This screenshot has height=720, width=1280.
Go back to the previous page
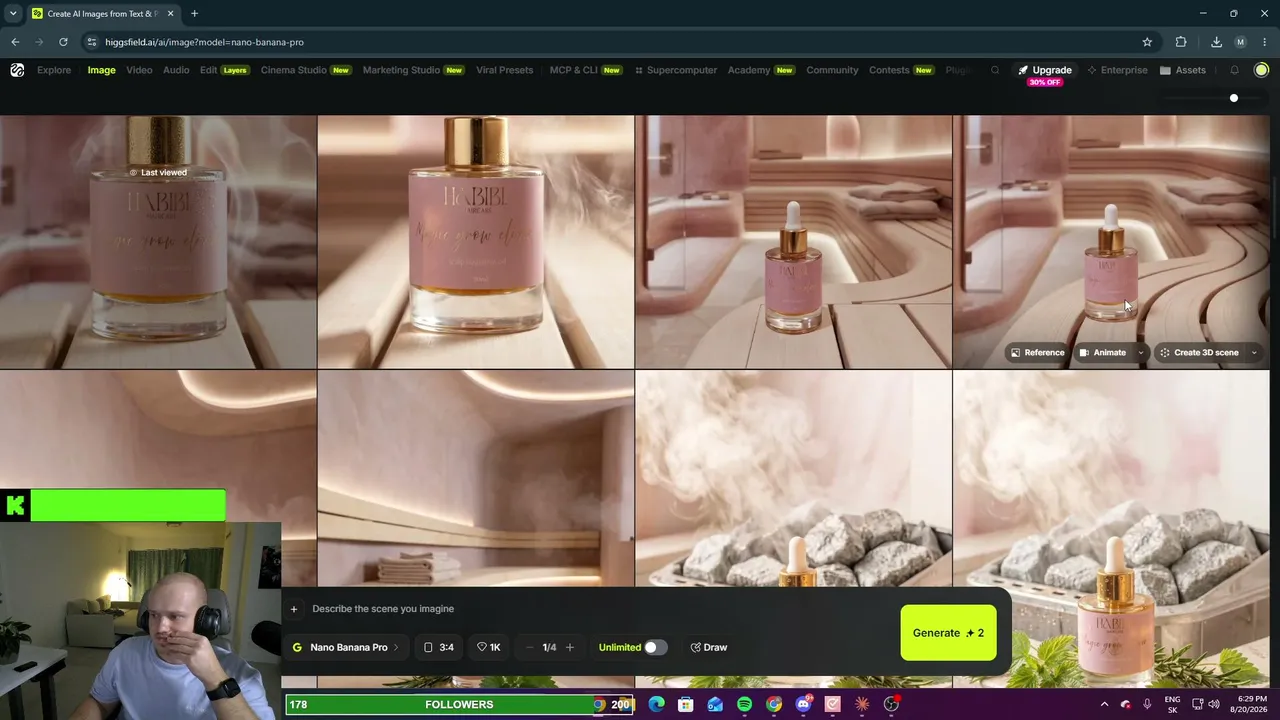(15, 42)
